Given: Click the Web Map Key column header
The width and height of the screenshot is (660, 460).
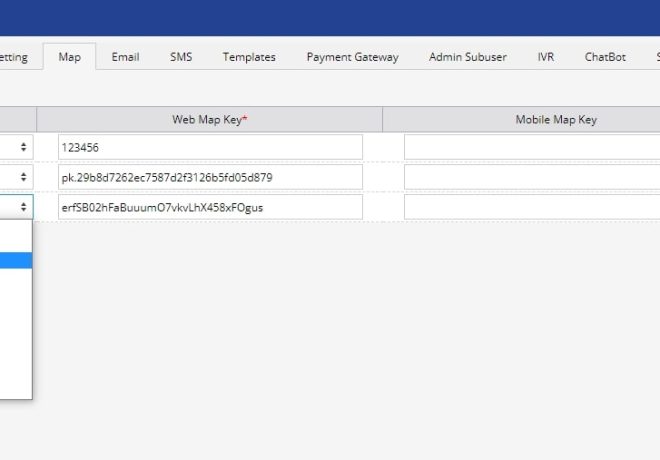Looking at the screenshot, I should (x=210, y=119).
